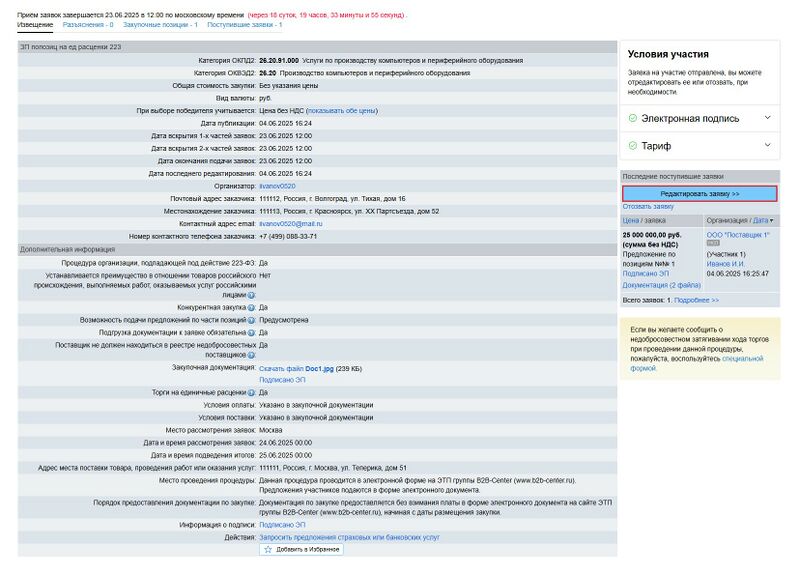Click help icon next to 'Подгрузка документации к заявке обязательна'
This screenshot has height=575, width=800.
(x=251, y=332)
